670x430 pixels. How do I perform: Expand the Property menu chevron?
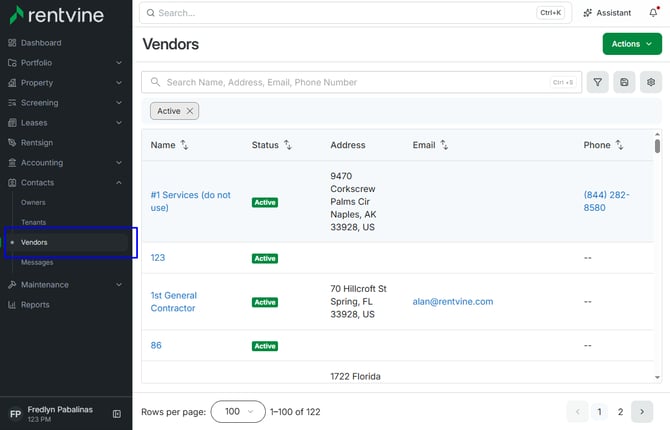coord(119,83)
